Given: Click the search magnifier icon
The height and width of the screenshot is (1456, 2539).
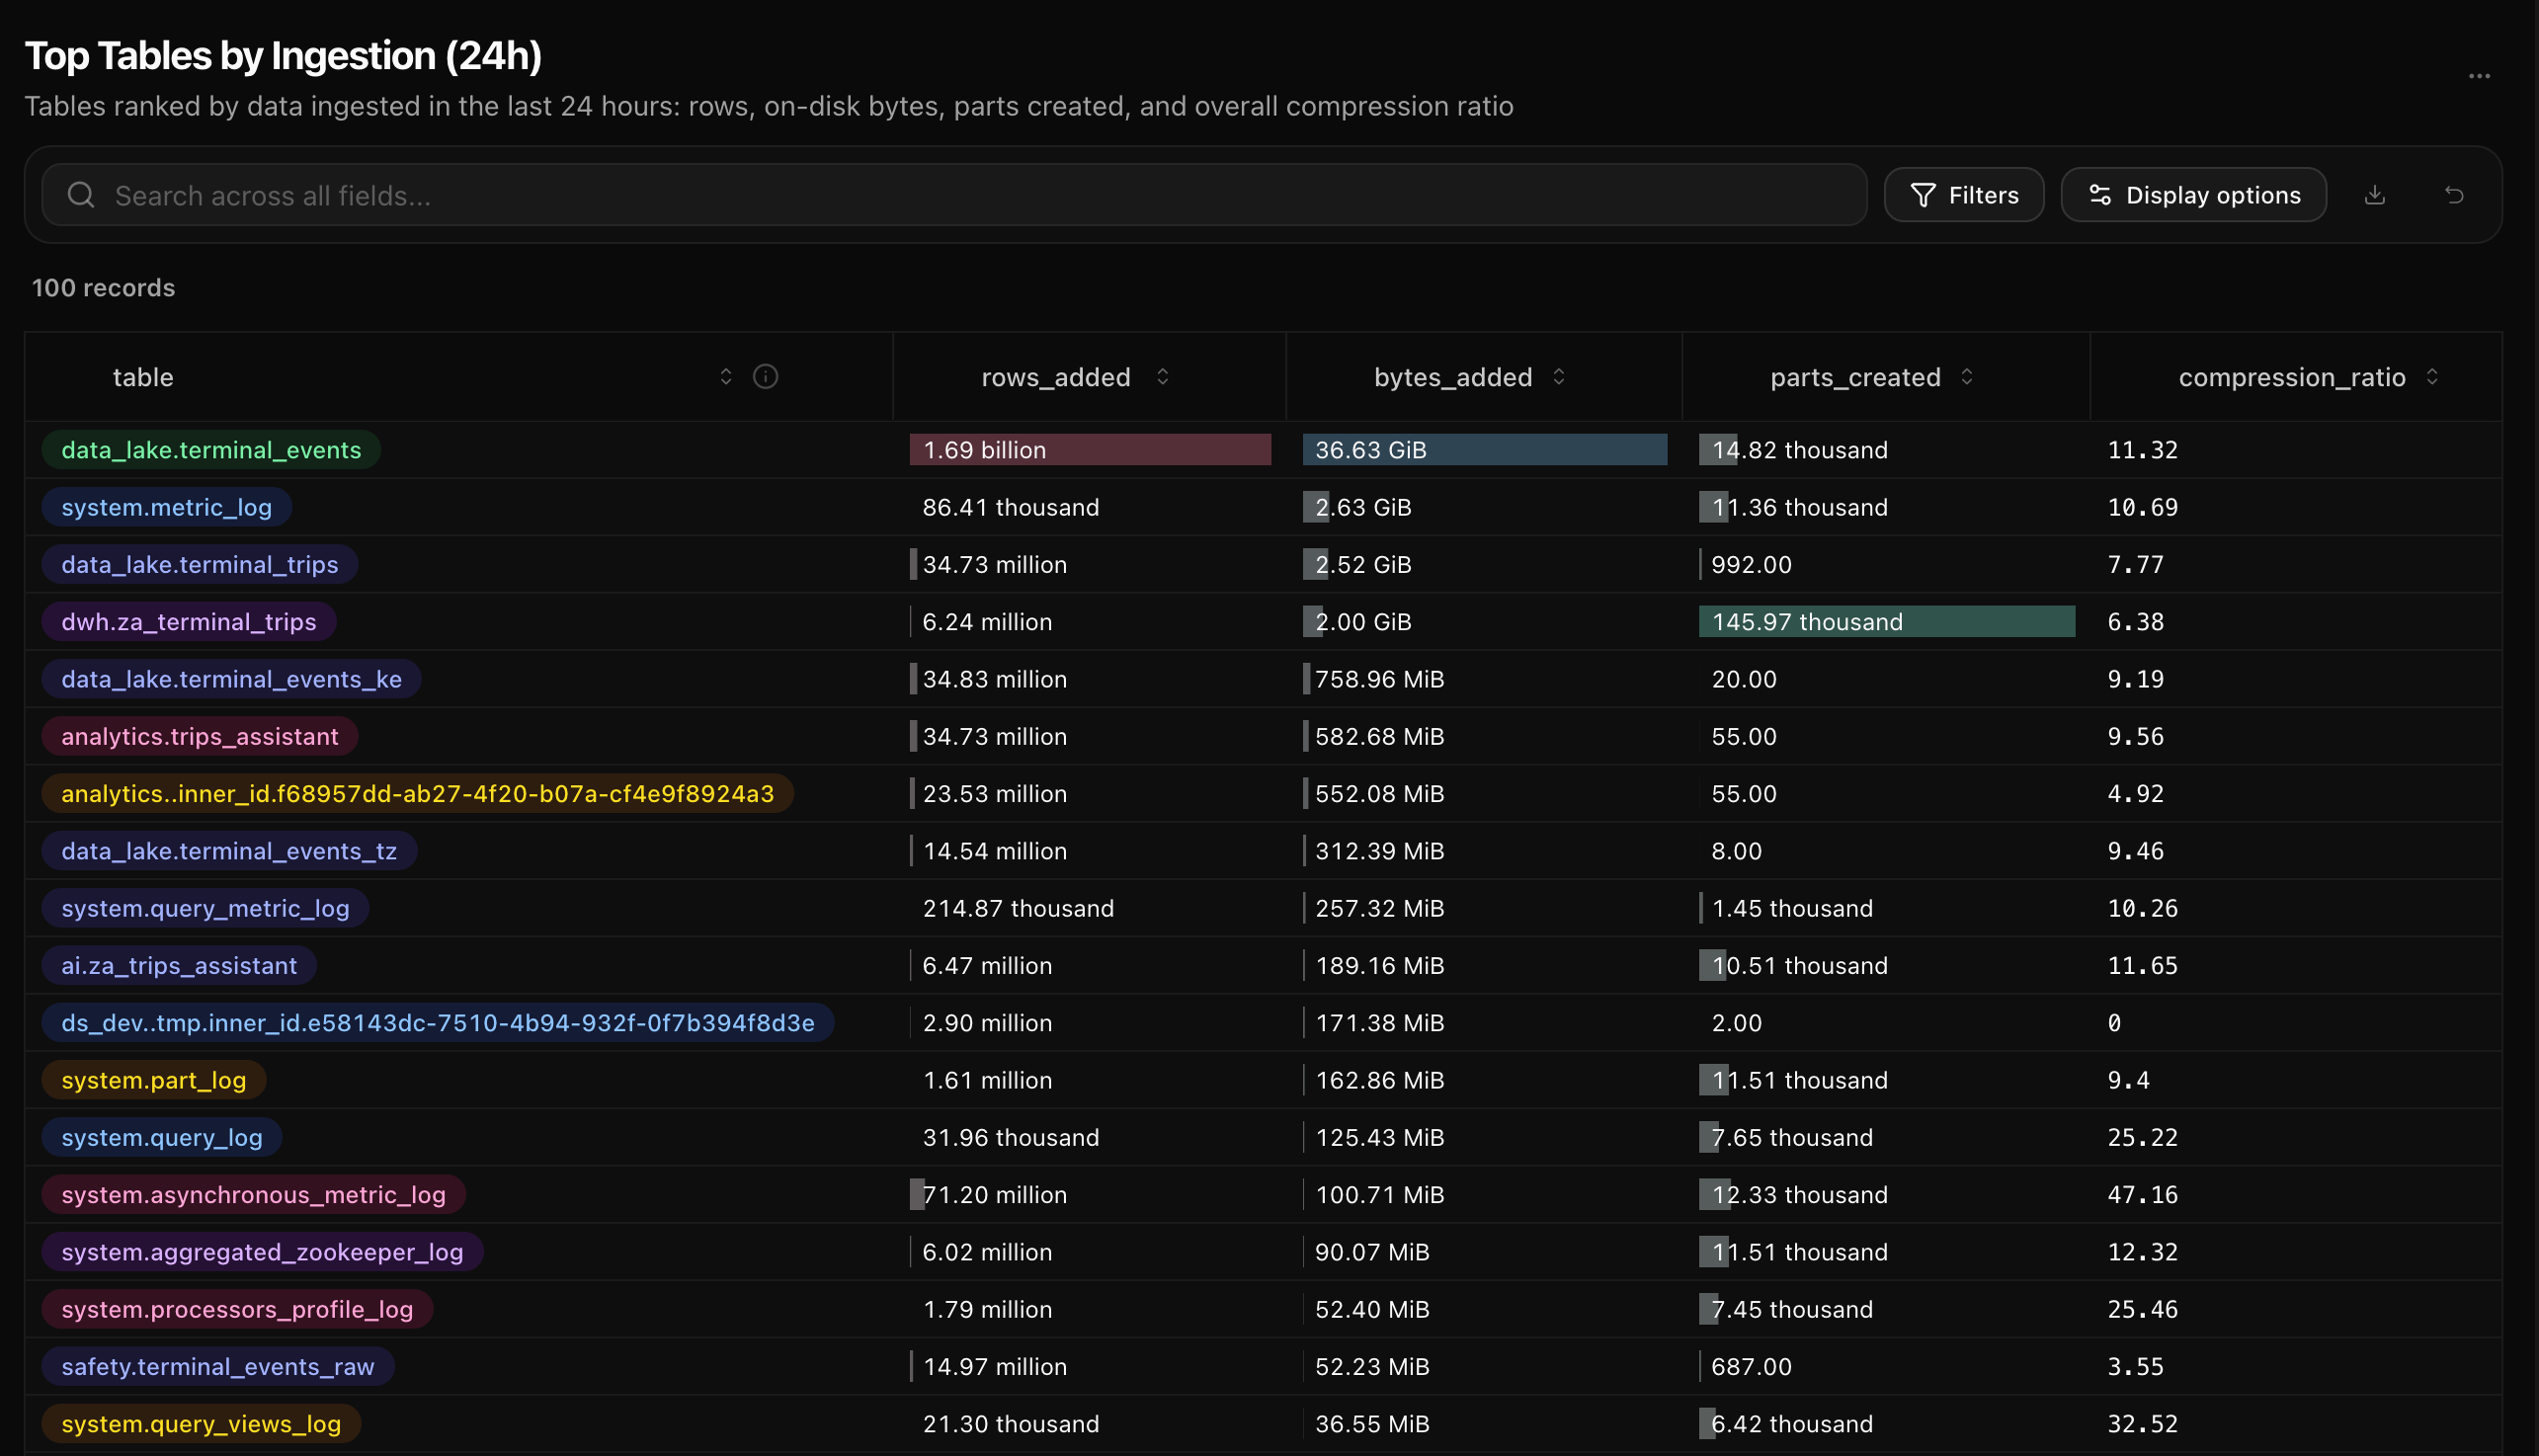Looking at the screenshot, I should pos(81,195).
